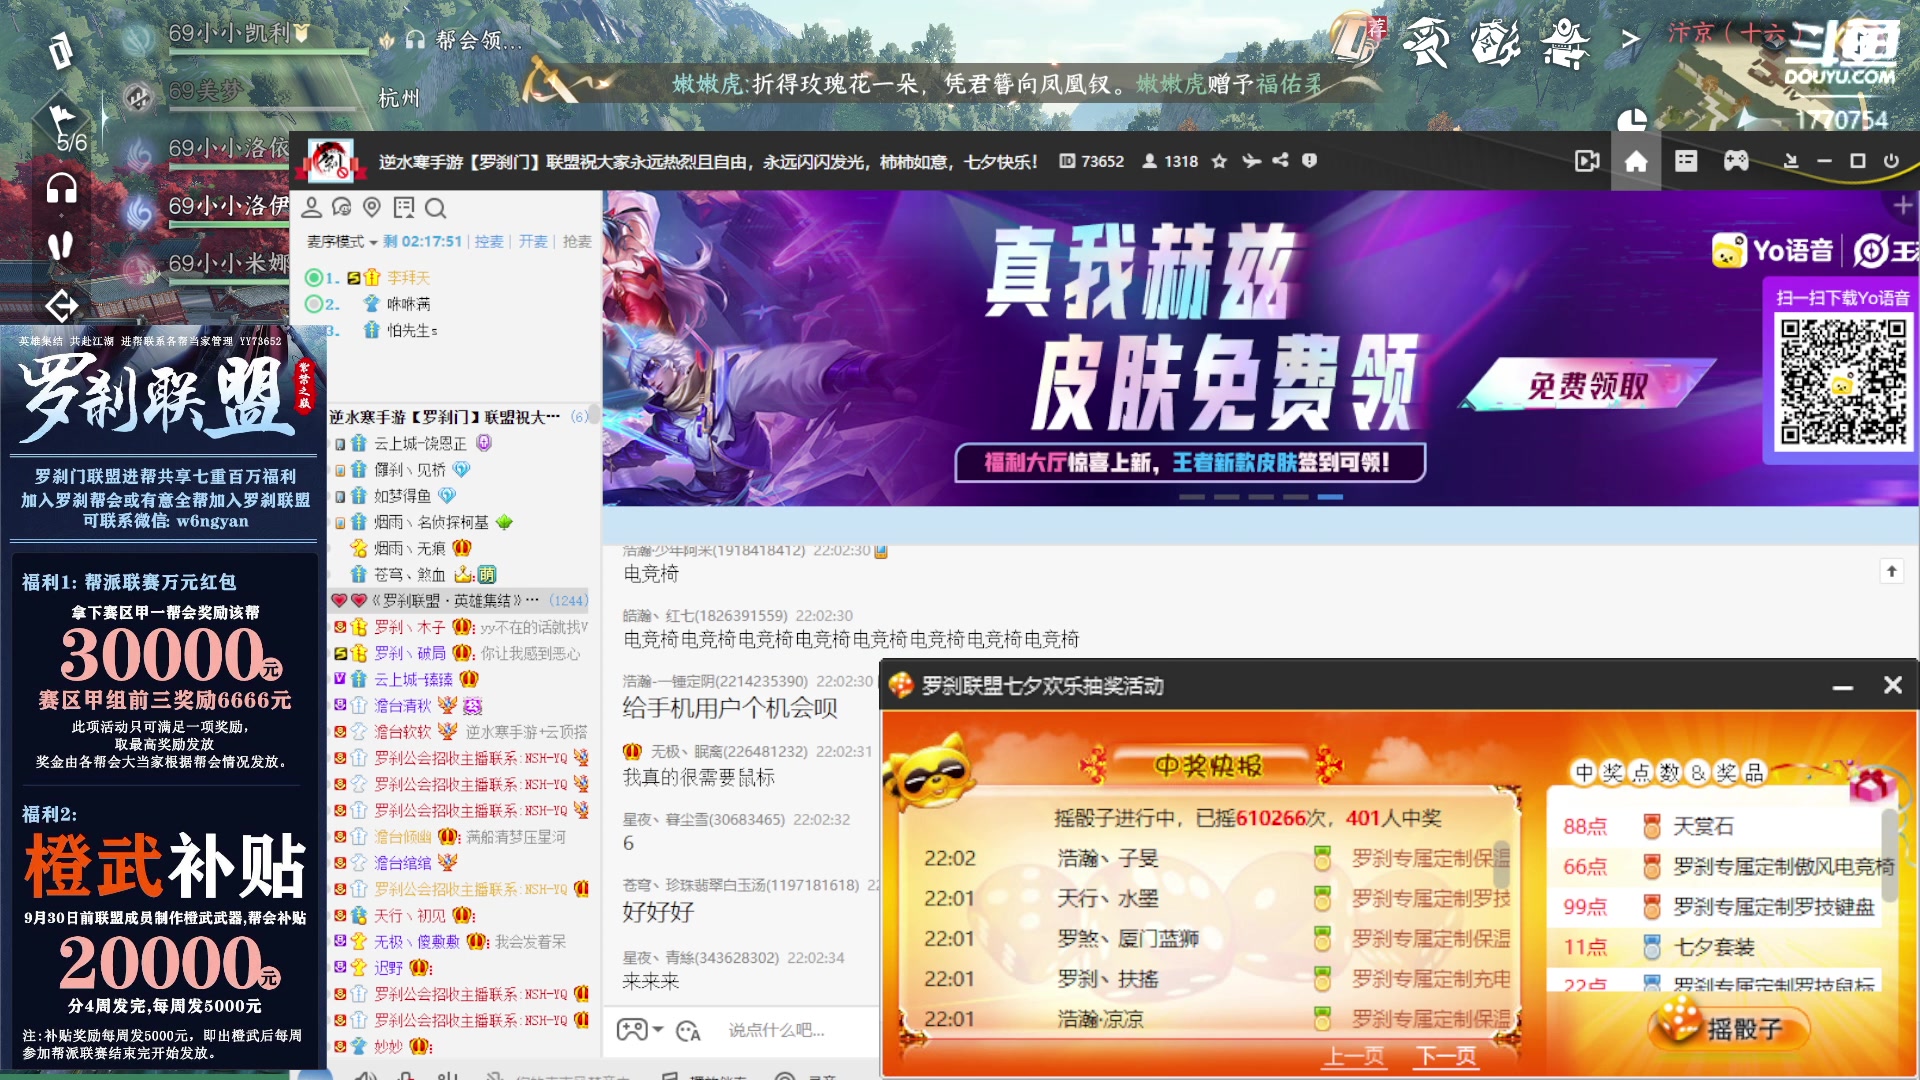
Task: Click the footprints icon in game sidebar
Action: pyautogui.click(x=61, y=245)
